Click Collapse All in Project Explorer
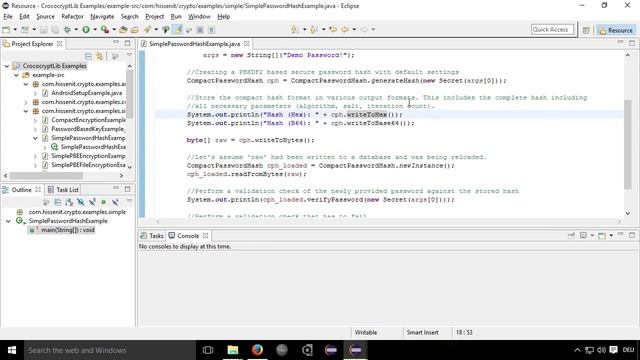640x360 pixels. (88, 56)
